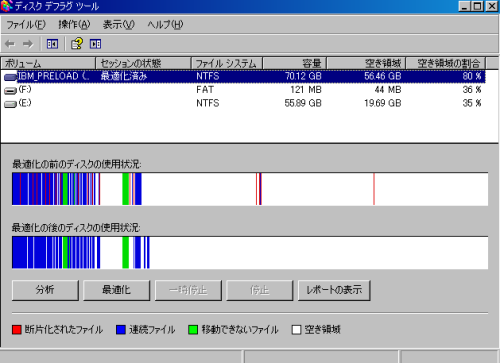Click the red fragmented-files legend swatch
Screen dimensions: 500x363
(17, 330)
